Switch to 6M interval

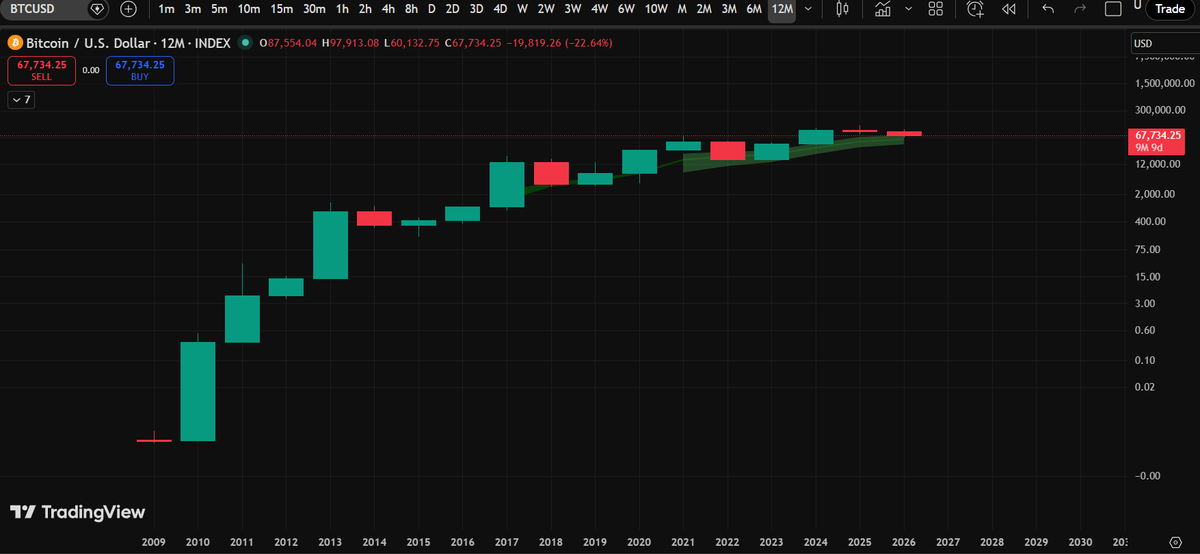pos(754,9)
